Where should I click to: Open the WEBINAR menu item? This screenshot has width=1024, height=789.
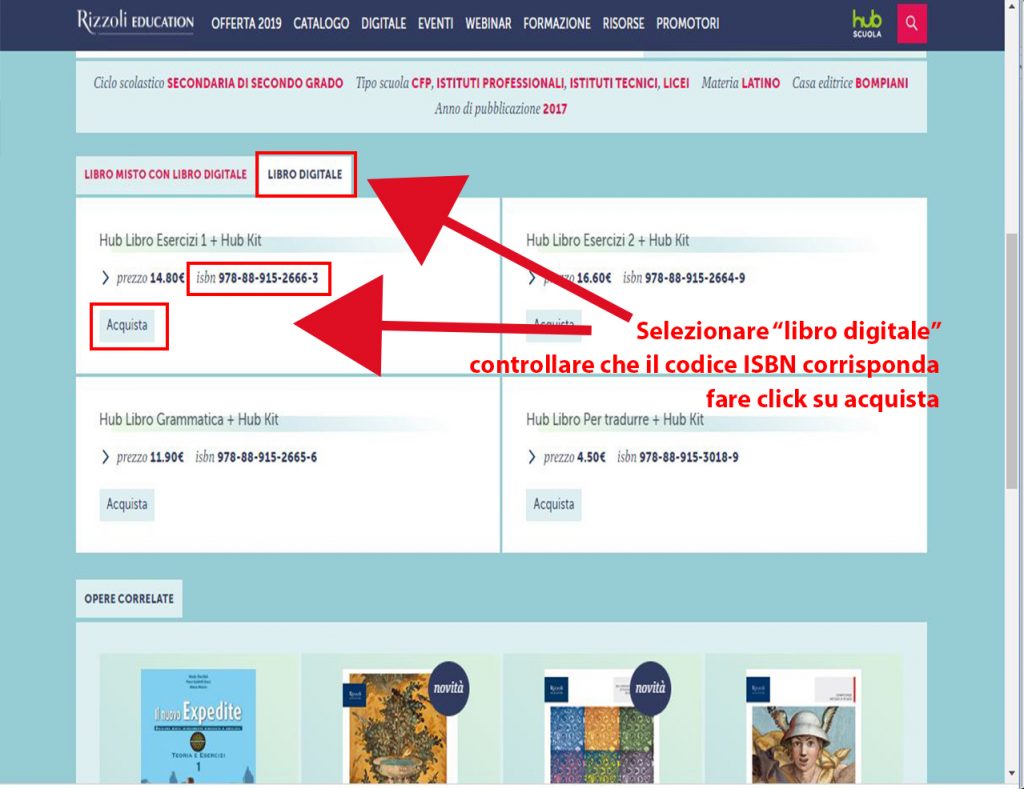point(488,24)
